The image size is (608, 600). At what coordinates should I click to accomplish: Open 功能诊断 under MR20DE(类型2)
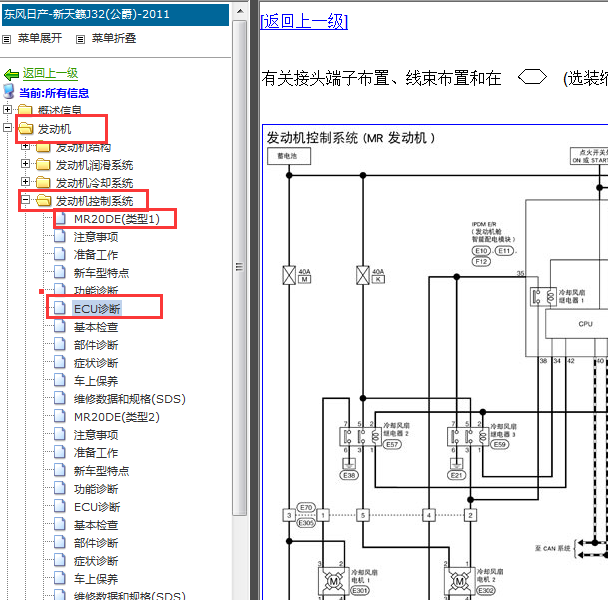[96, 489]
